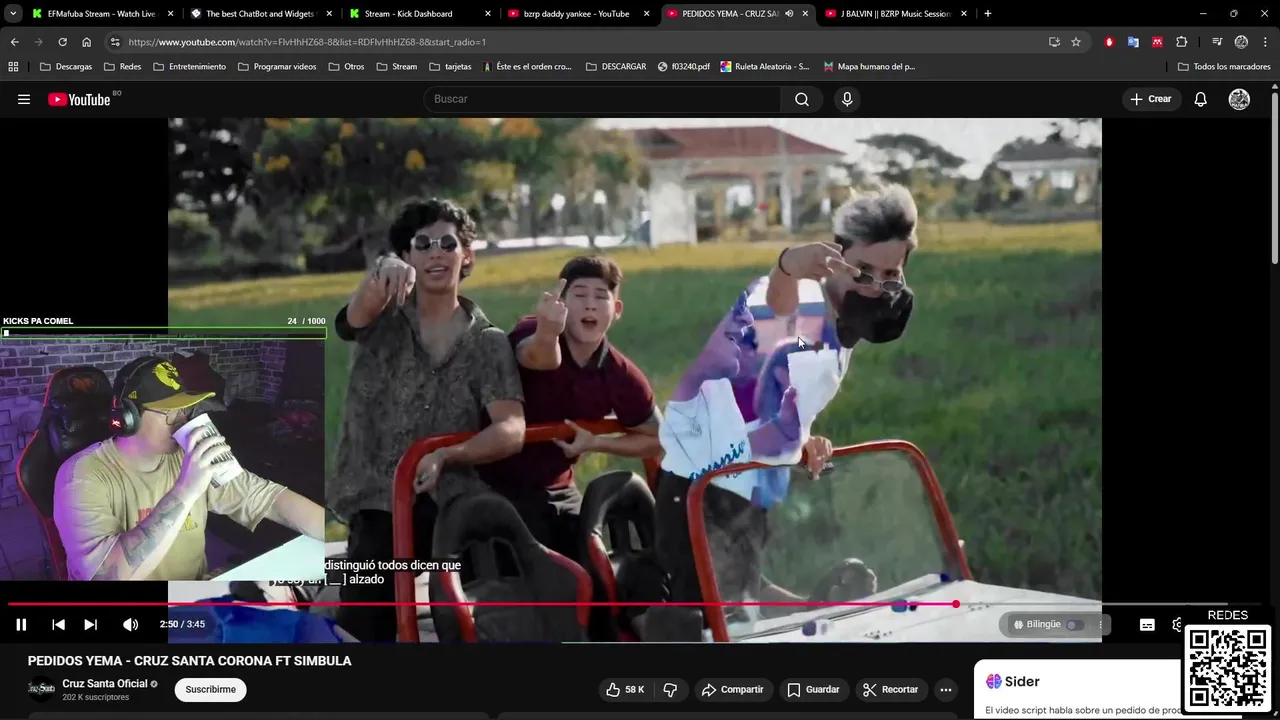Click the Compartir share button
This screenshot has width=1280, height=720.
click(732, 689)
